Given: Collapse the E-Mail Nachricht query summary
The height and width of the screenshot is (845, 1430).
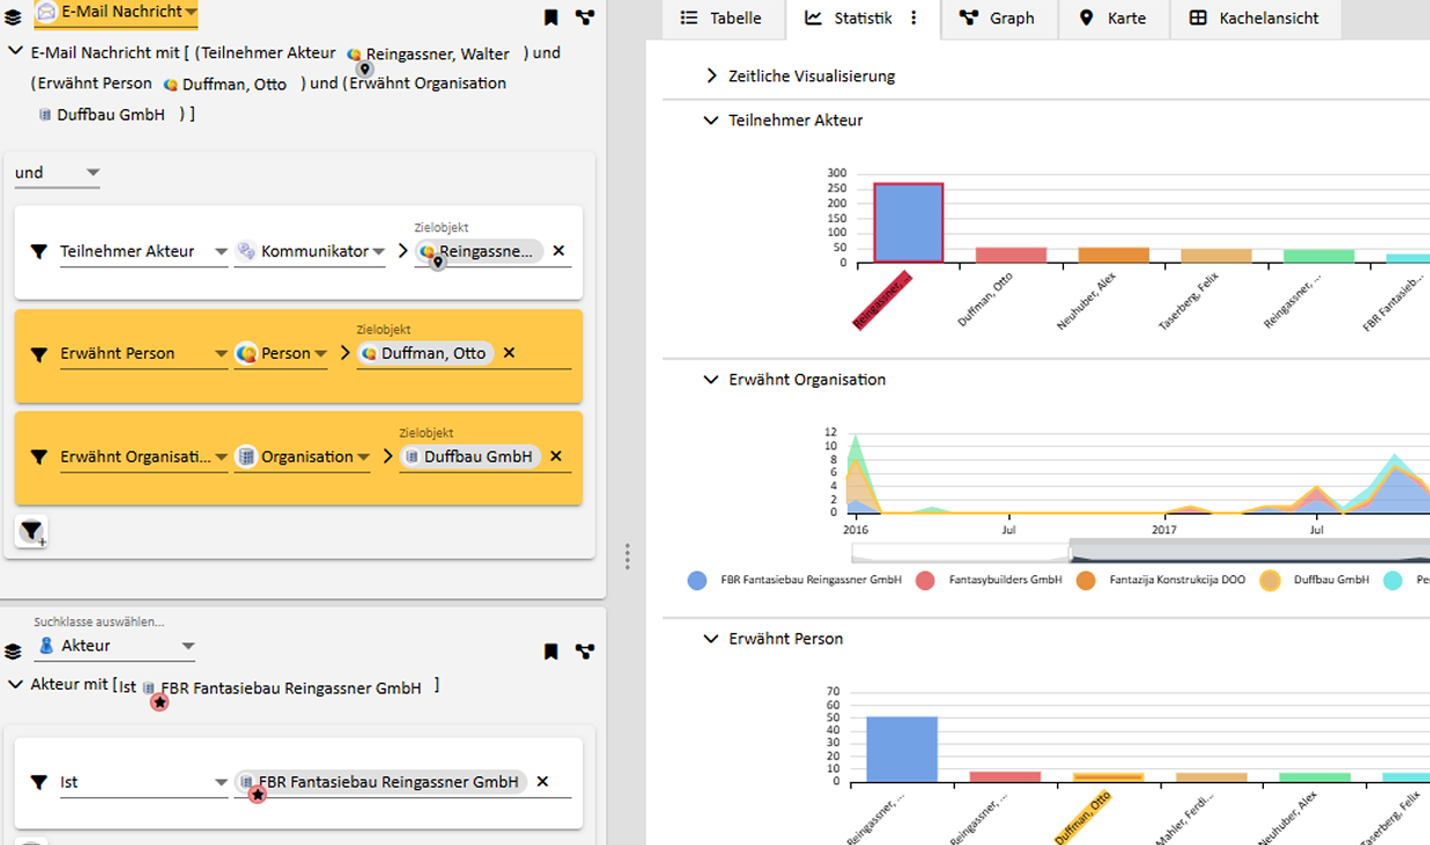Looking at the screenshot, I should 15,51.
